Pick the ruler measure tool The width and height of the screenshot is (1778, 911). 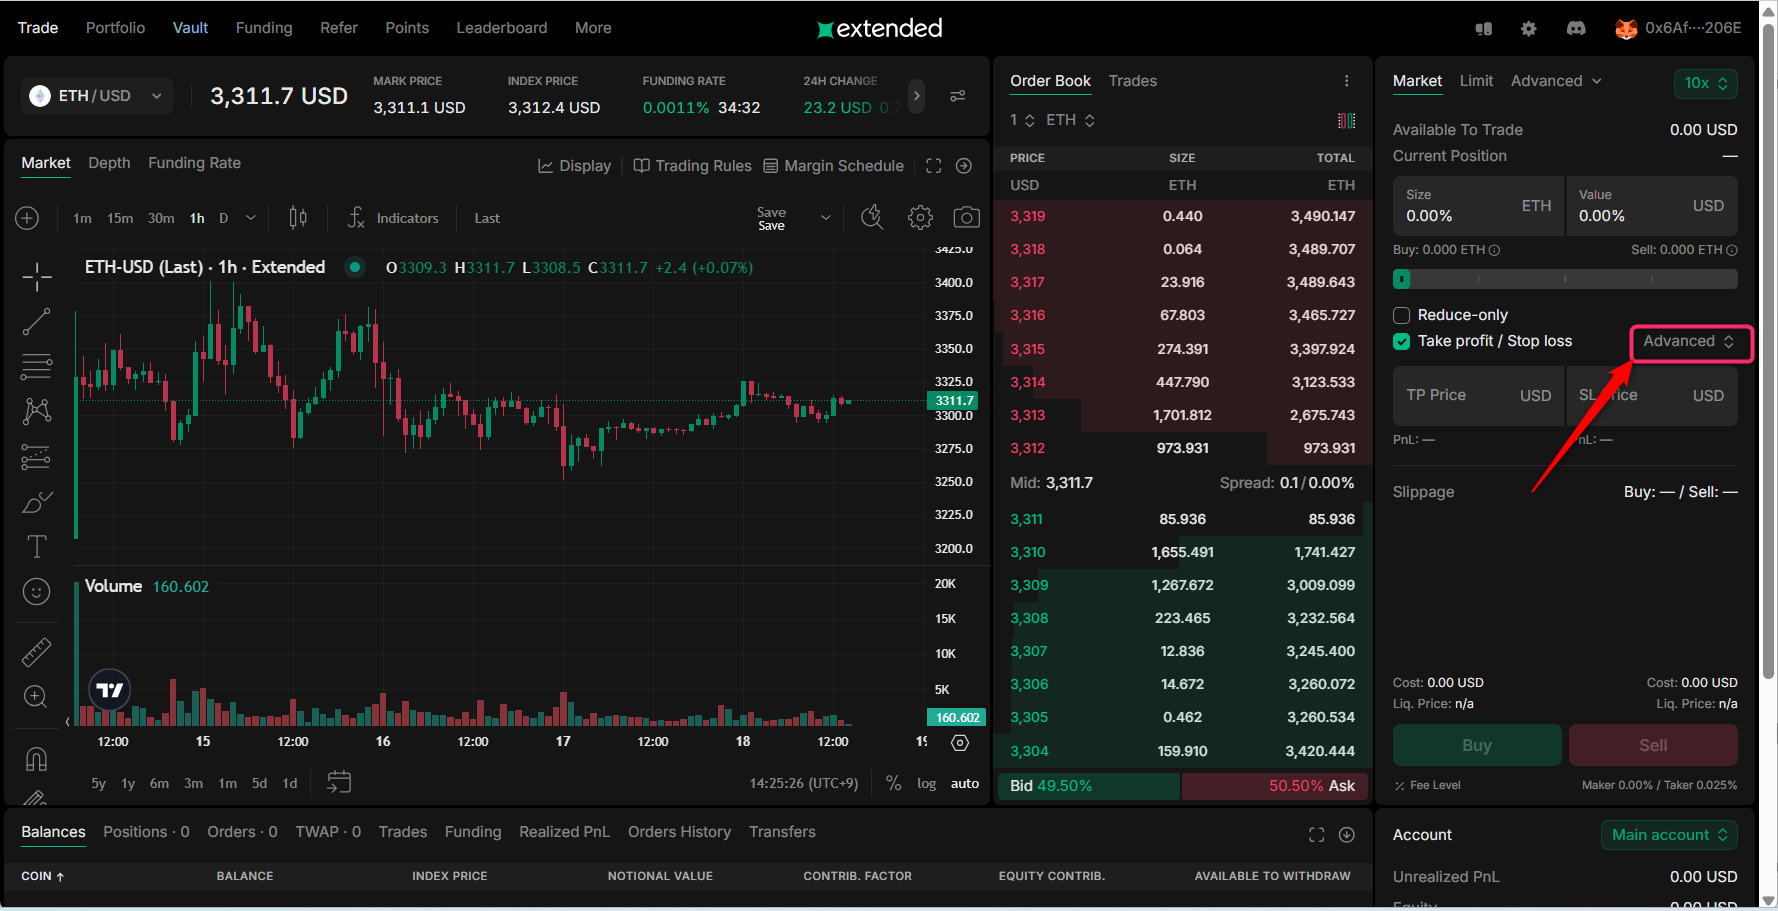(37, 652)
